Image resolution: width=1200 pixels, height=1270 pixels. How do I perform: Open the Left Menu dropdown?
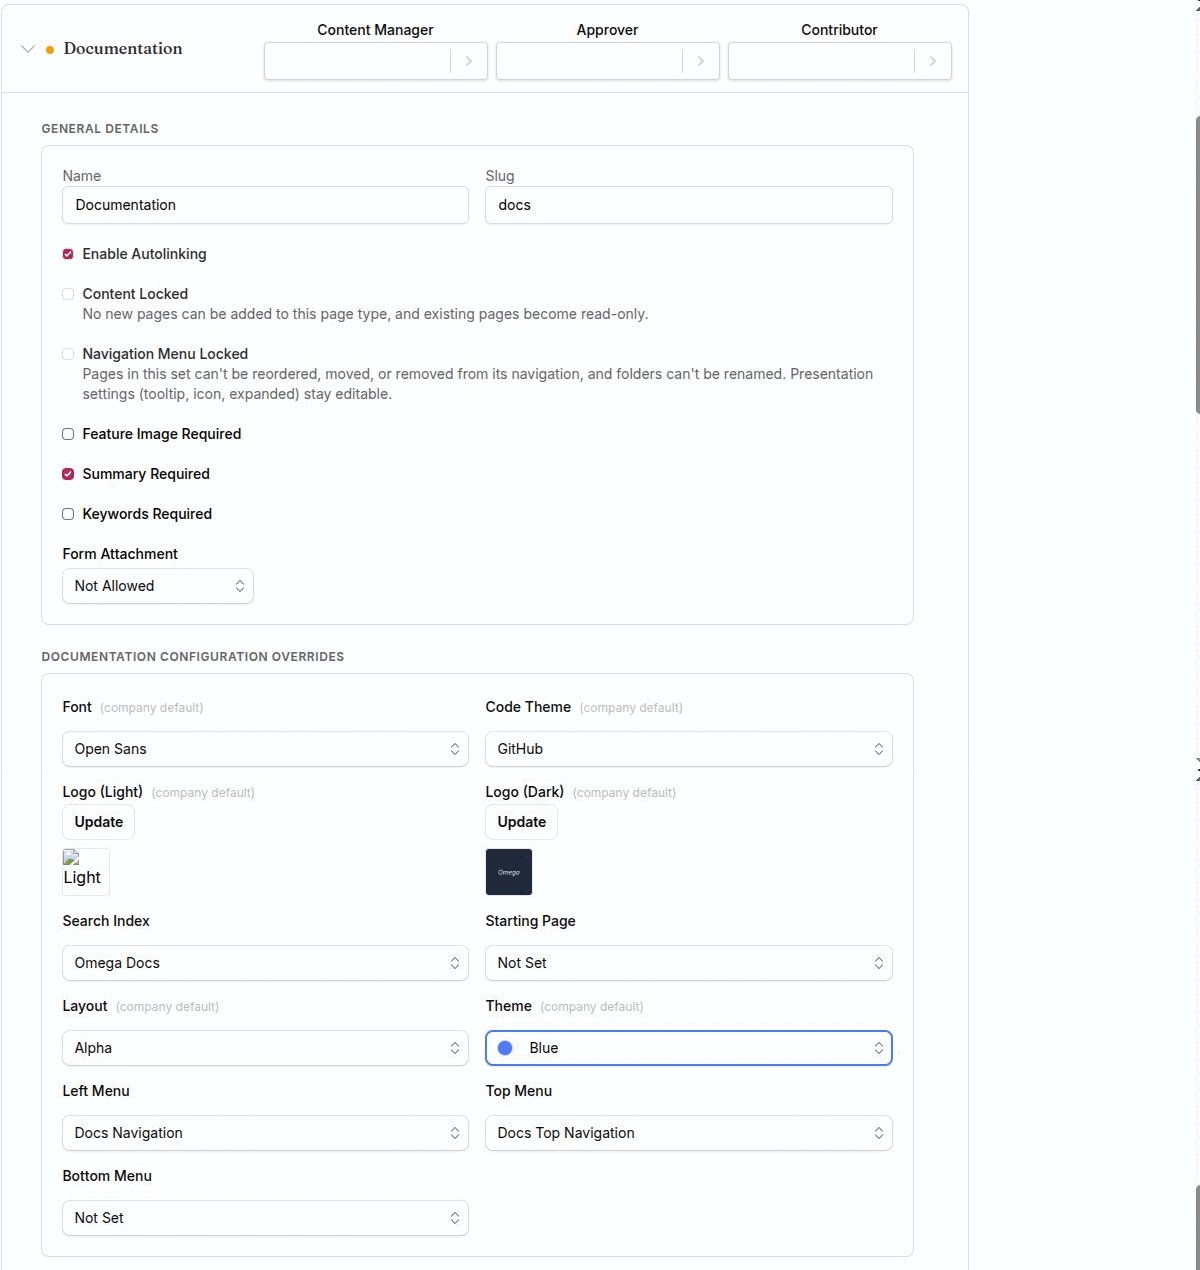265,1133
